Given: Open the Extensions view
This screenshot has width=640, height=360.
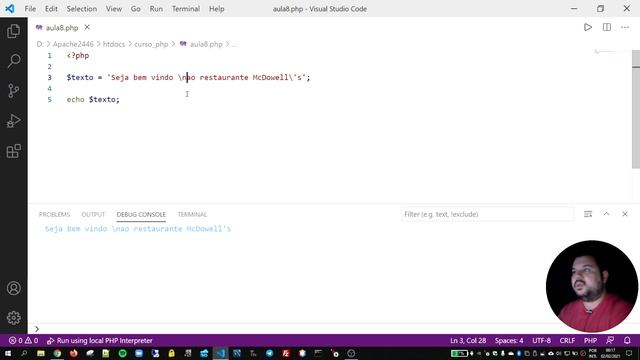Looking at the screenshot, I should 13,151.
